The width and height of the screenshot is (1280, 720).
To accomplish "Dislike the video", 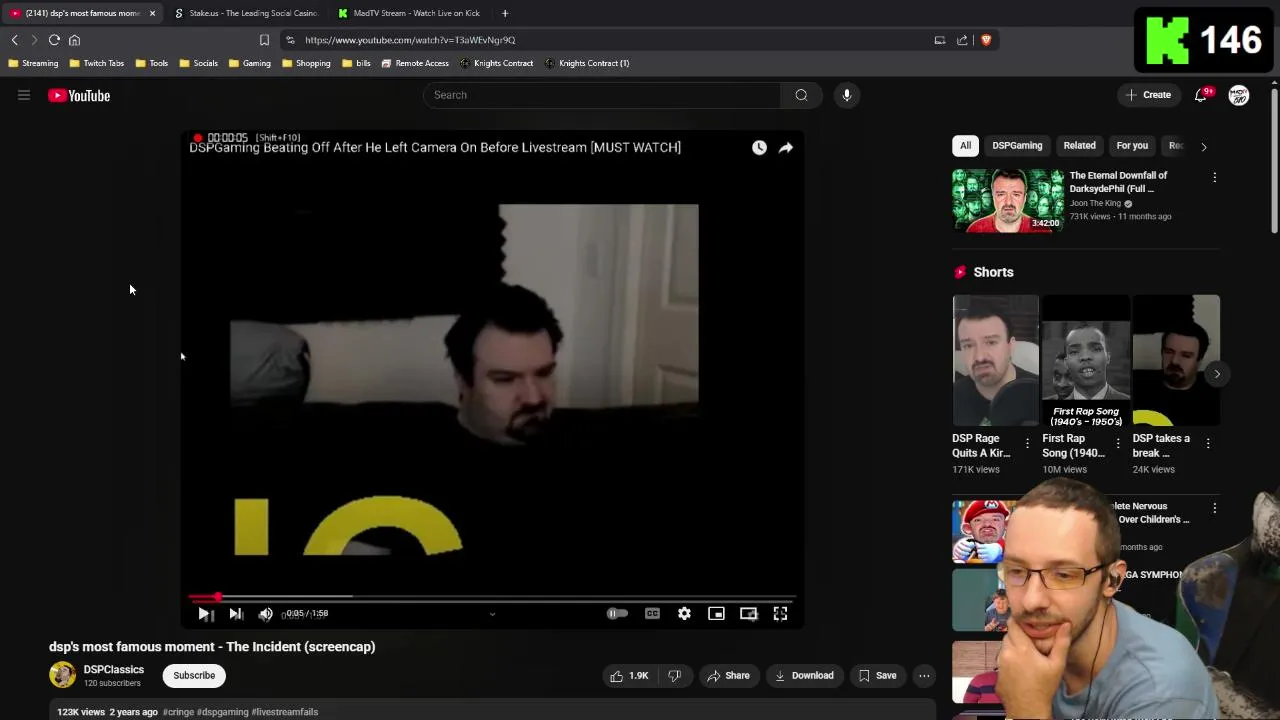I will pos(674,675).
